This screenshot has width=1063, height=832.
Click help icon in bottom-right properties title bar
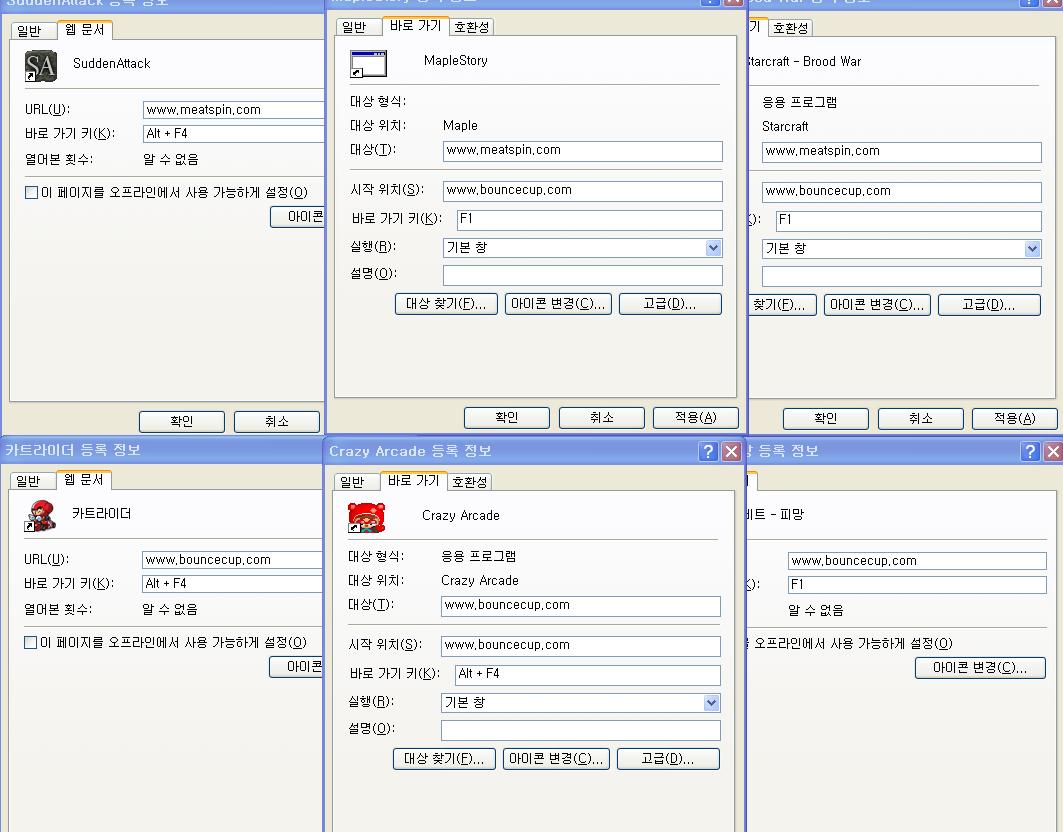pyautogui.click(x=1030, y=452)
